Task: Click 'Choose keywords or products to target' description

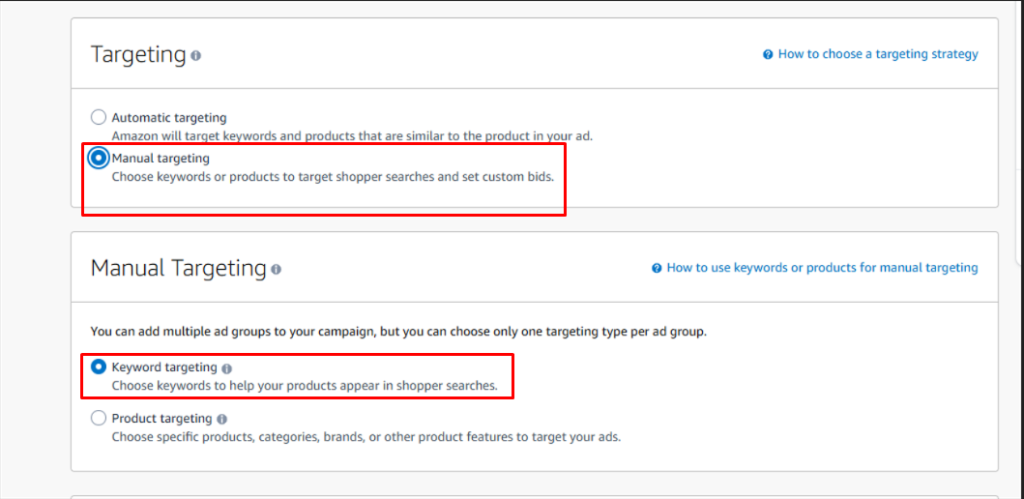Action: pyautogui.click(x=332, y=177)
